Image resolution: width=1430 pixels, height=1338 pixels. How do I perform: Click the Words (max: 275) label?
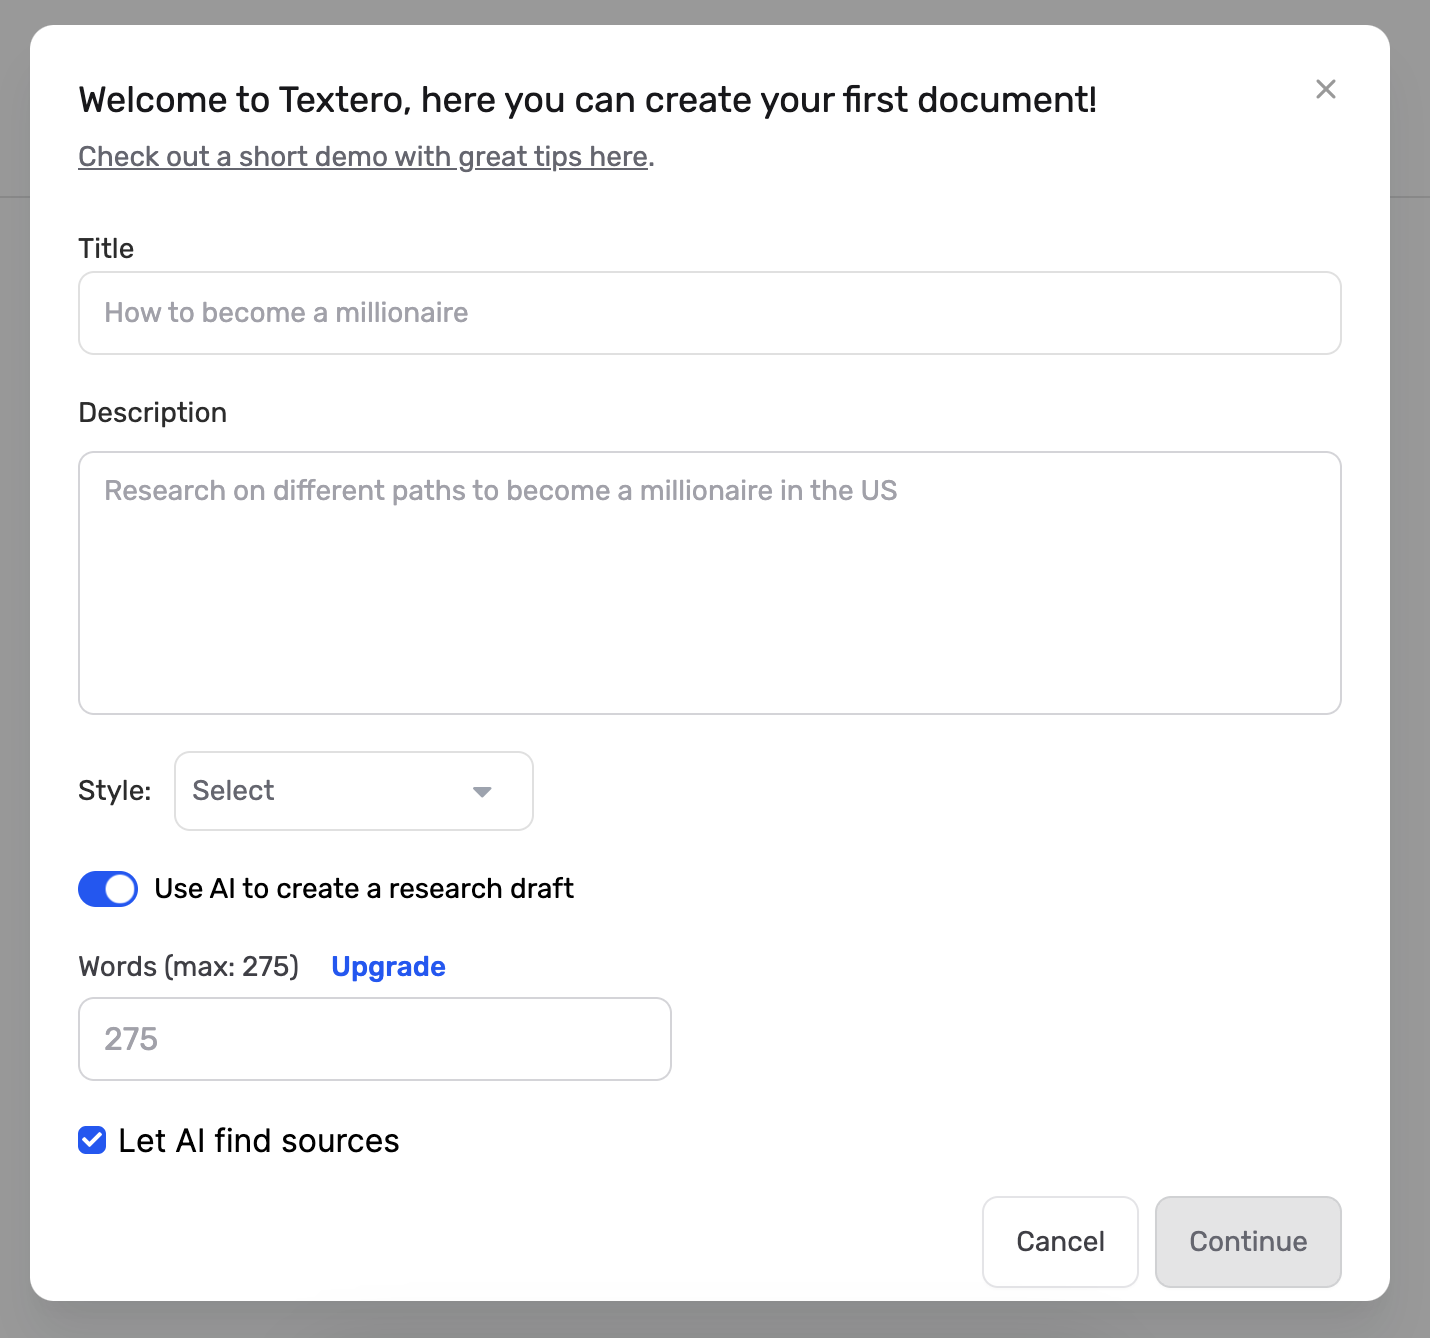point(189,967)
